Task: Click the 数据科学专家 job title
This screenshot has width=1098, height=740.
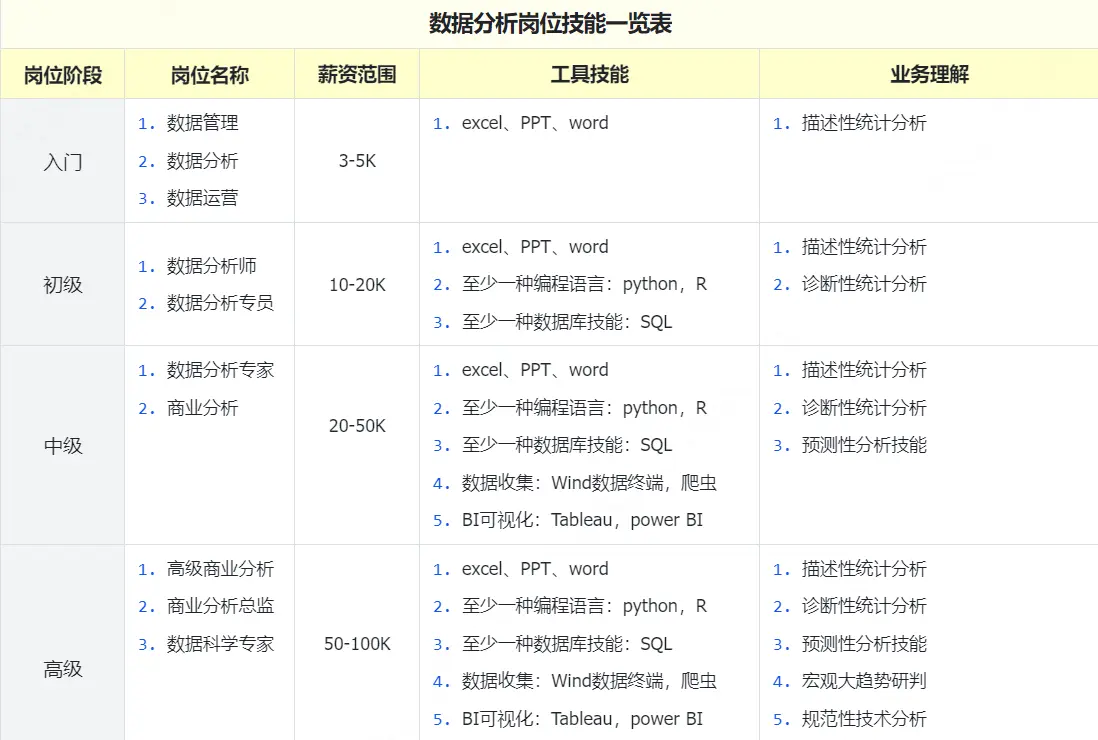Action: click(x=220, y=644)
